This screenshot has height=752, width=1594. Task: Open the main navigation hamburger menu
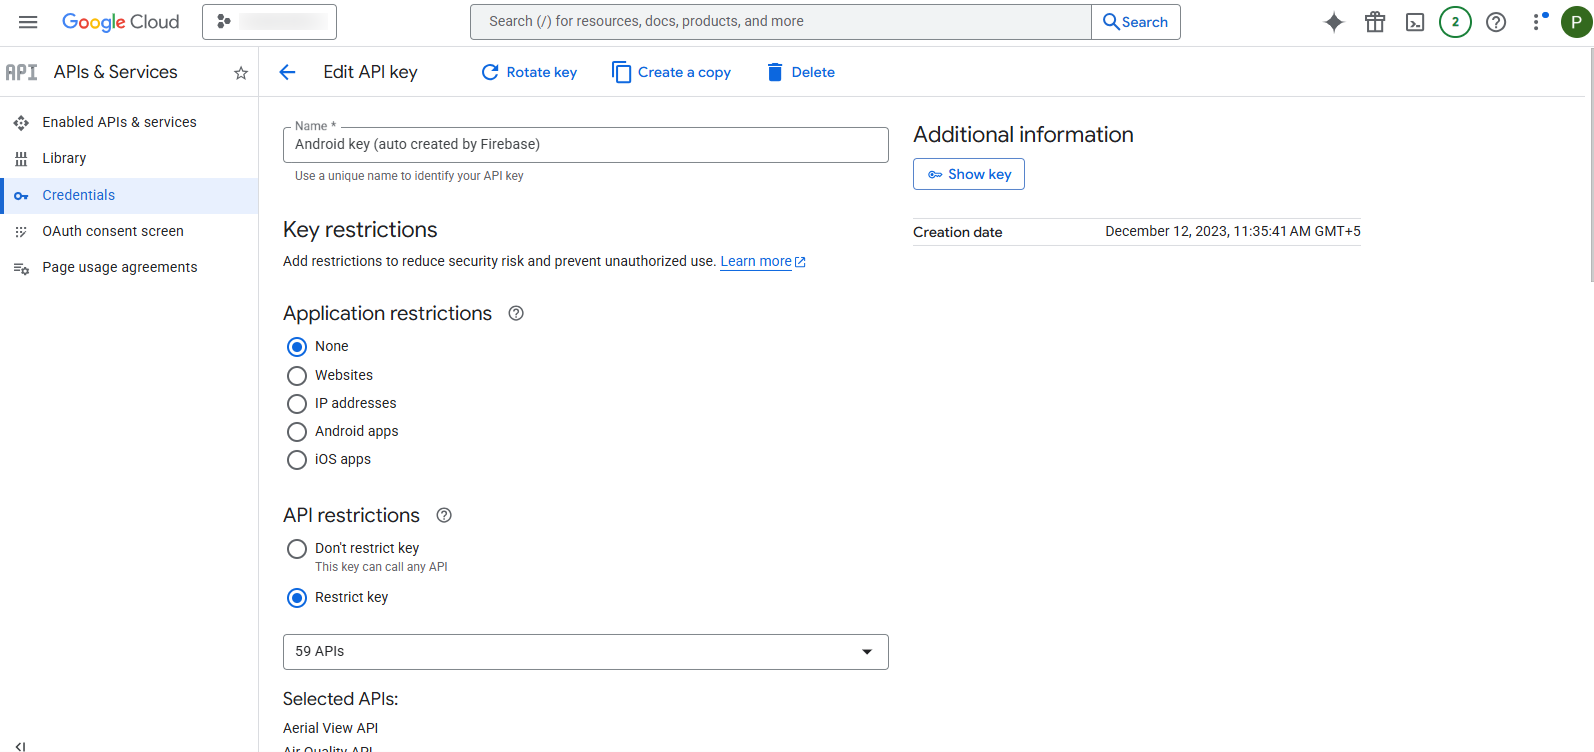point(28,22)
